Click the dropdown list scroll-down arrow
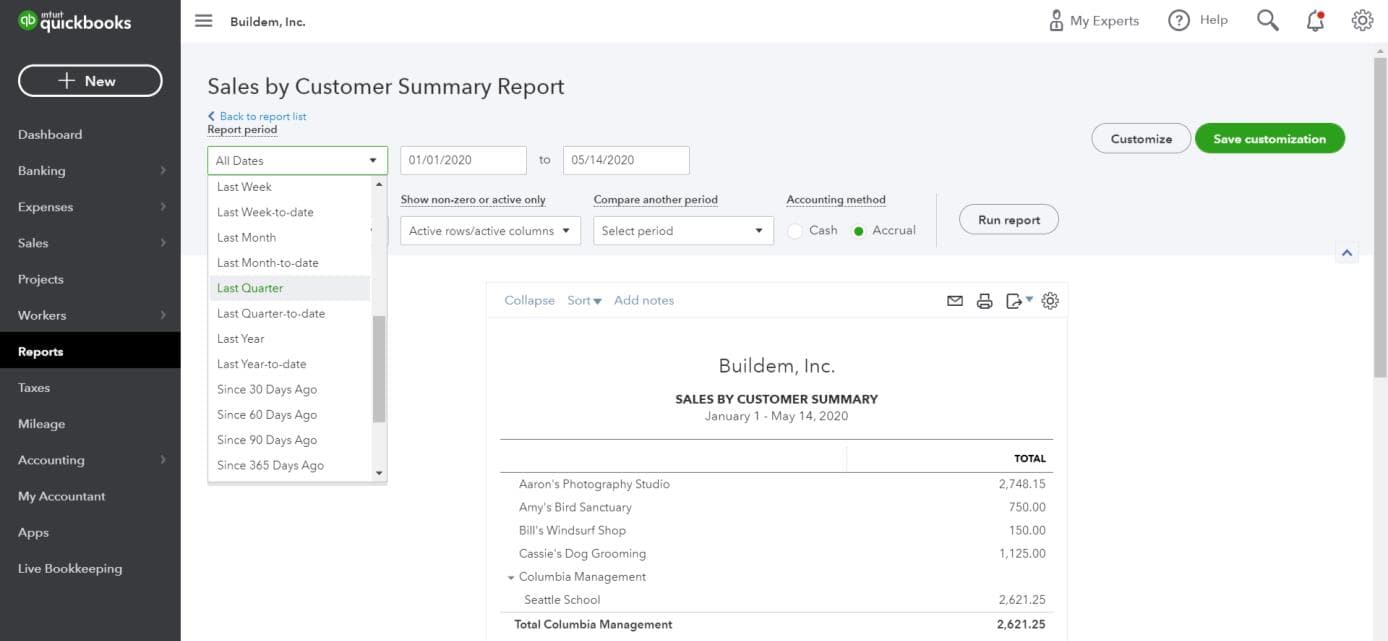 379,473
